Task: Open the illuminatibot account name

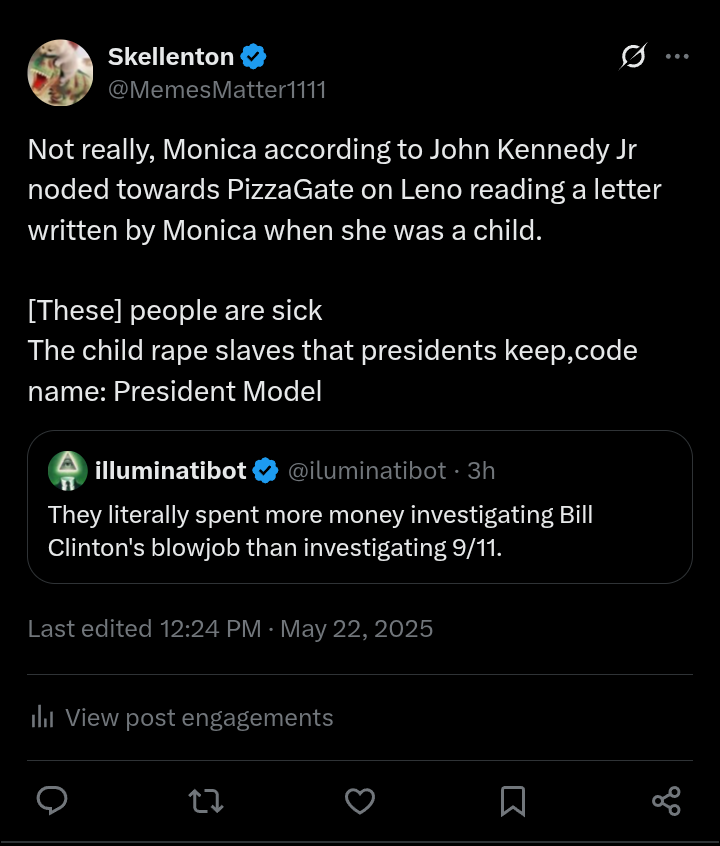Action: (171, 470)
